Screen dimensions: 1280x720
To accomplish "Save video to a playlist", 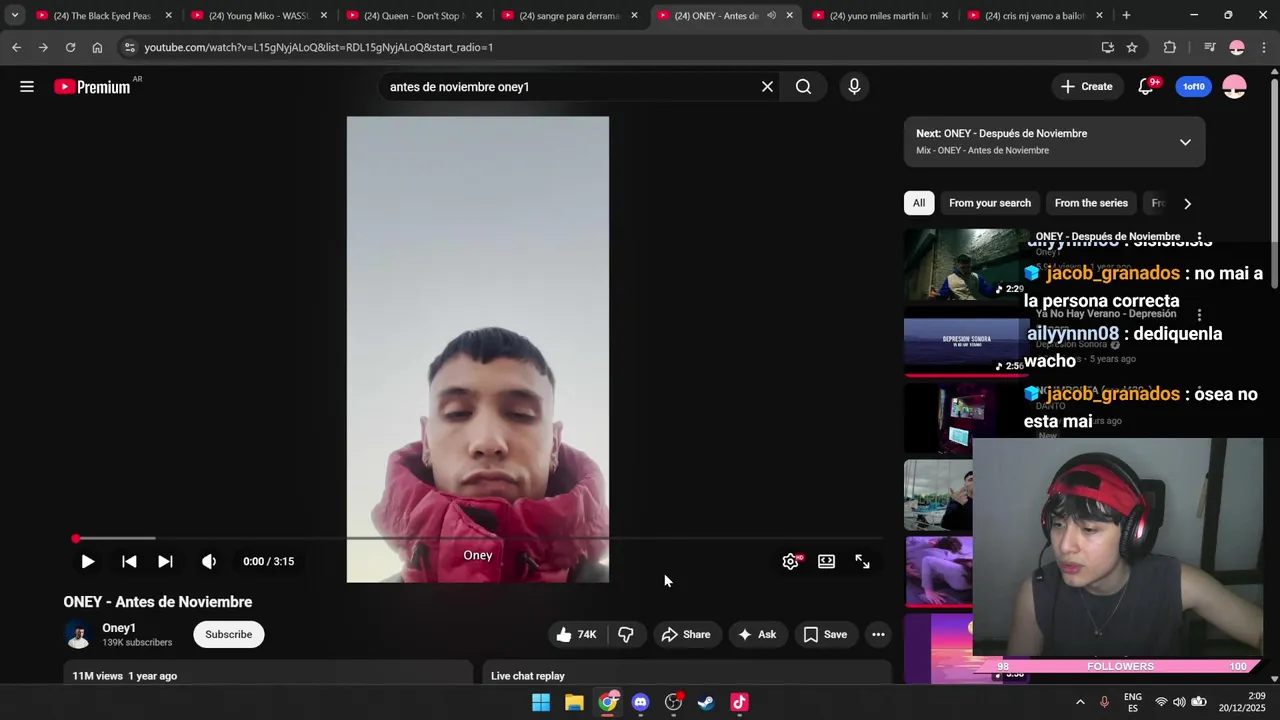I will (x=825, y=635).
